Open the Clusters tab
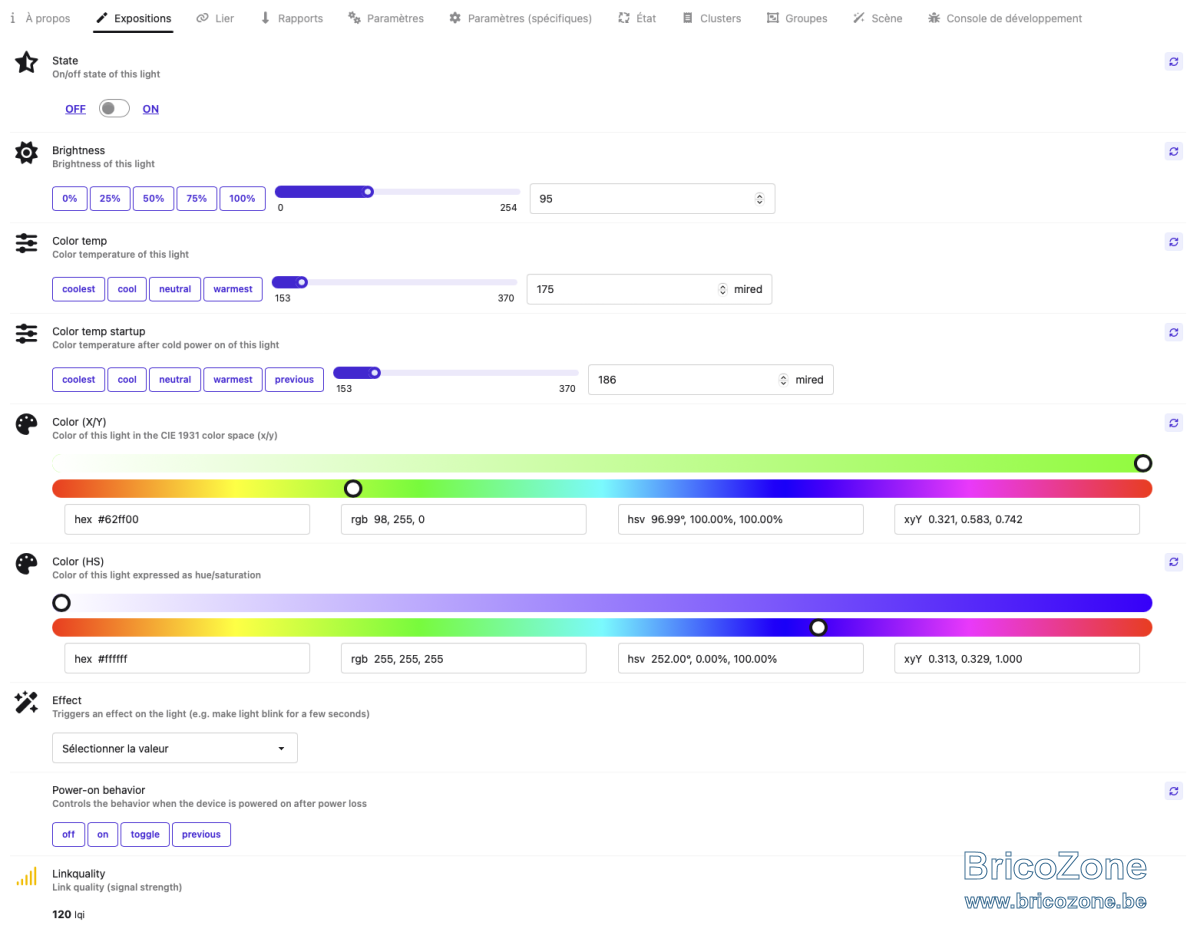 711,18
